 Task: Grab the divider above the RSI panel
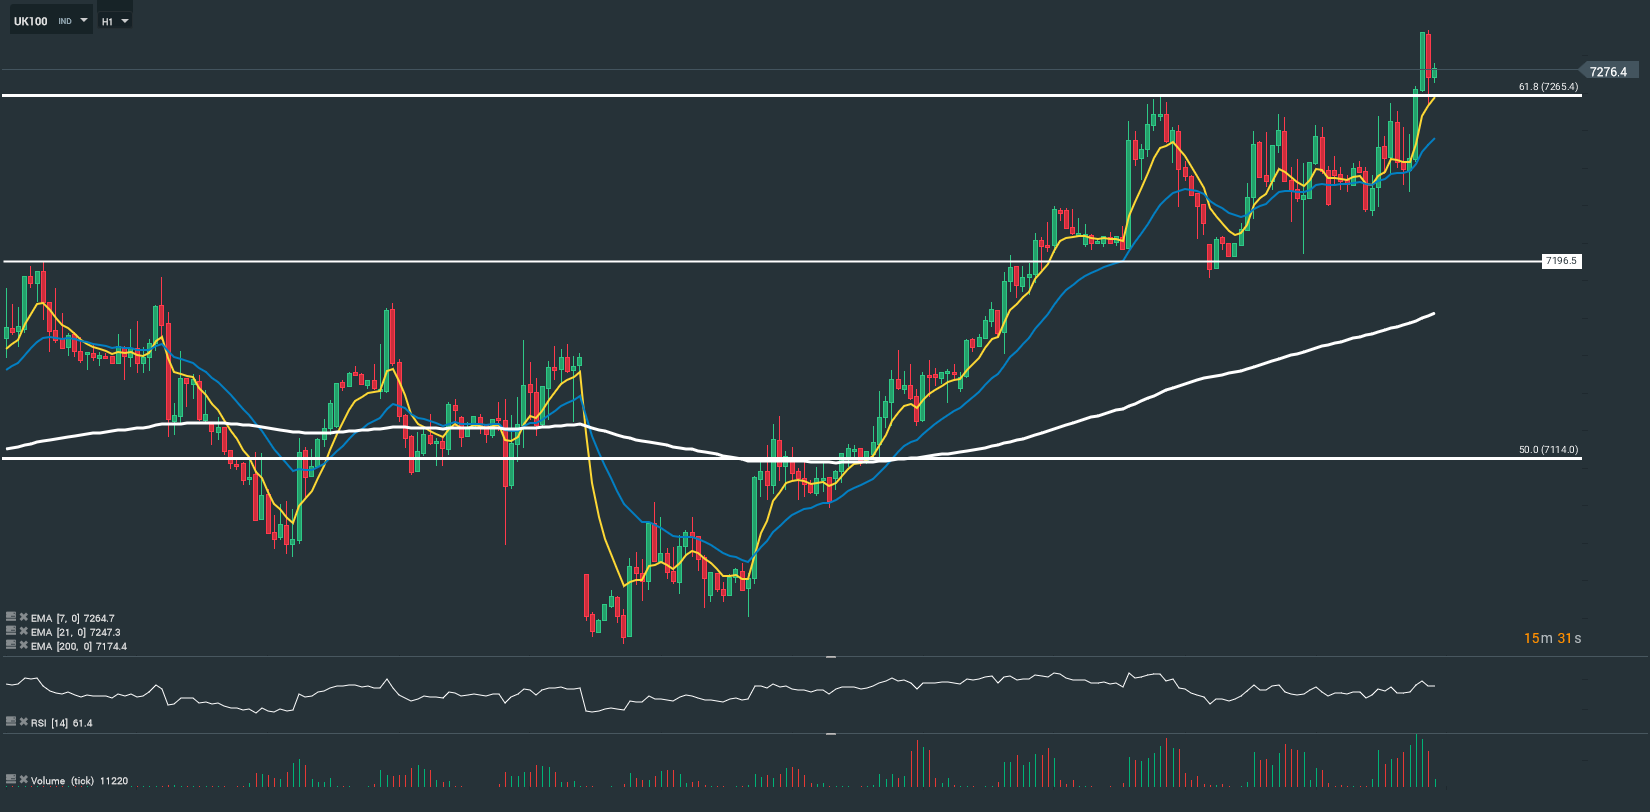tap(830, 657)
